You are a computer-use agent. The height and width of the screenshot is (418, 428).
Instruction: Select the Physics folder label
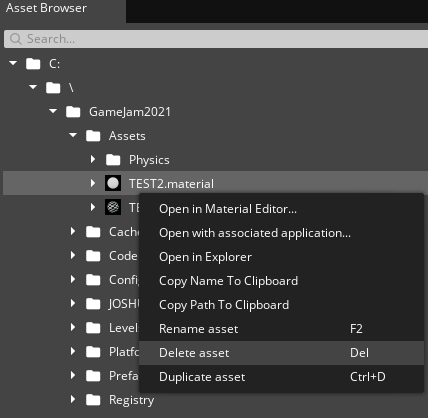click(x=149, y=160)
